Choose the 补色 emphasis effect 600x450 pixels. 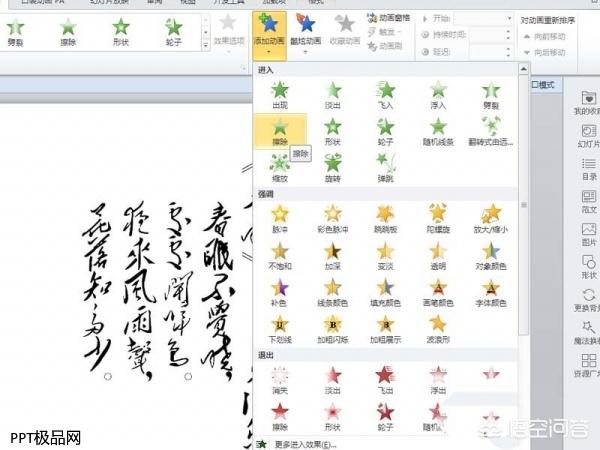(x=280, y=293)
